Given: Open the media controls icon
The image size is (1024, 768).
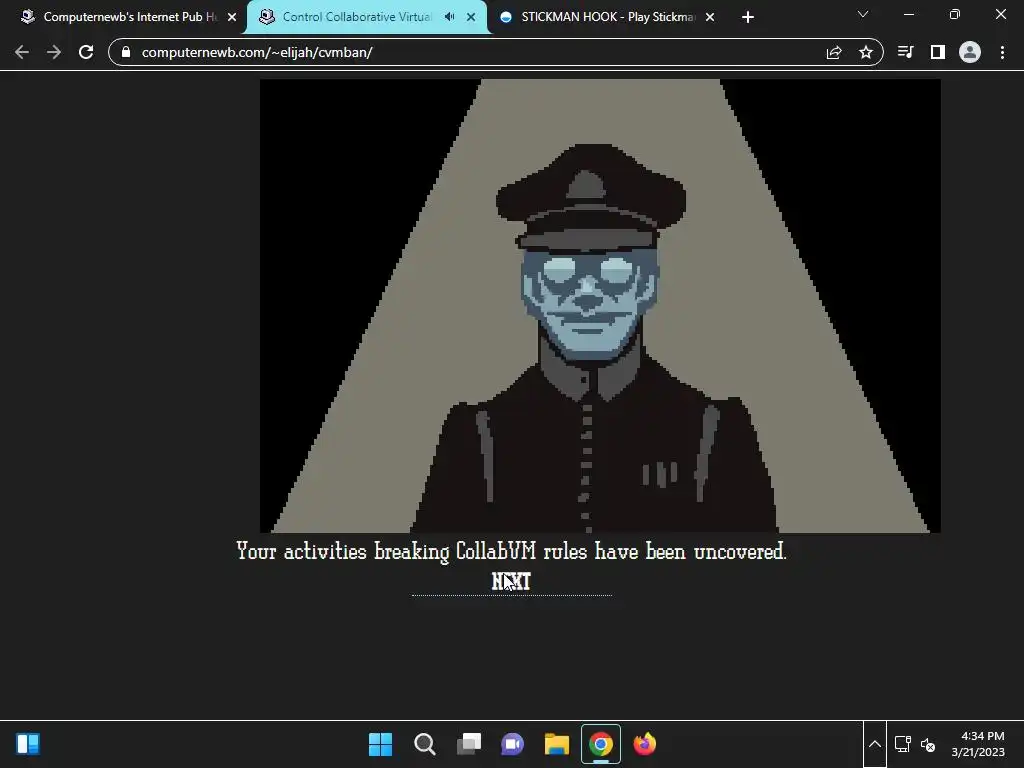Looking at the screenshot, I should click(905, 52).
